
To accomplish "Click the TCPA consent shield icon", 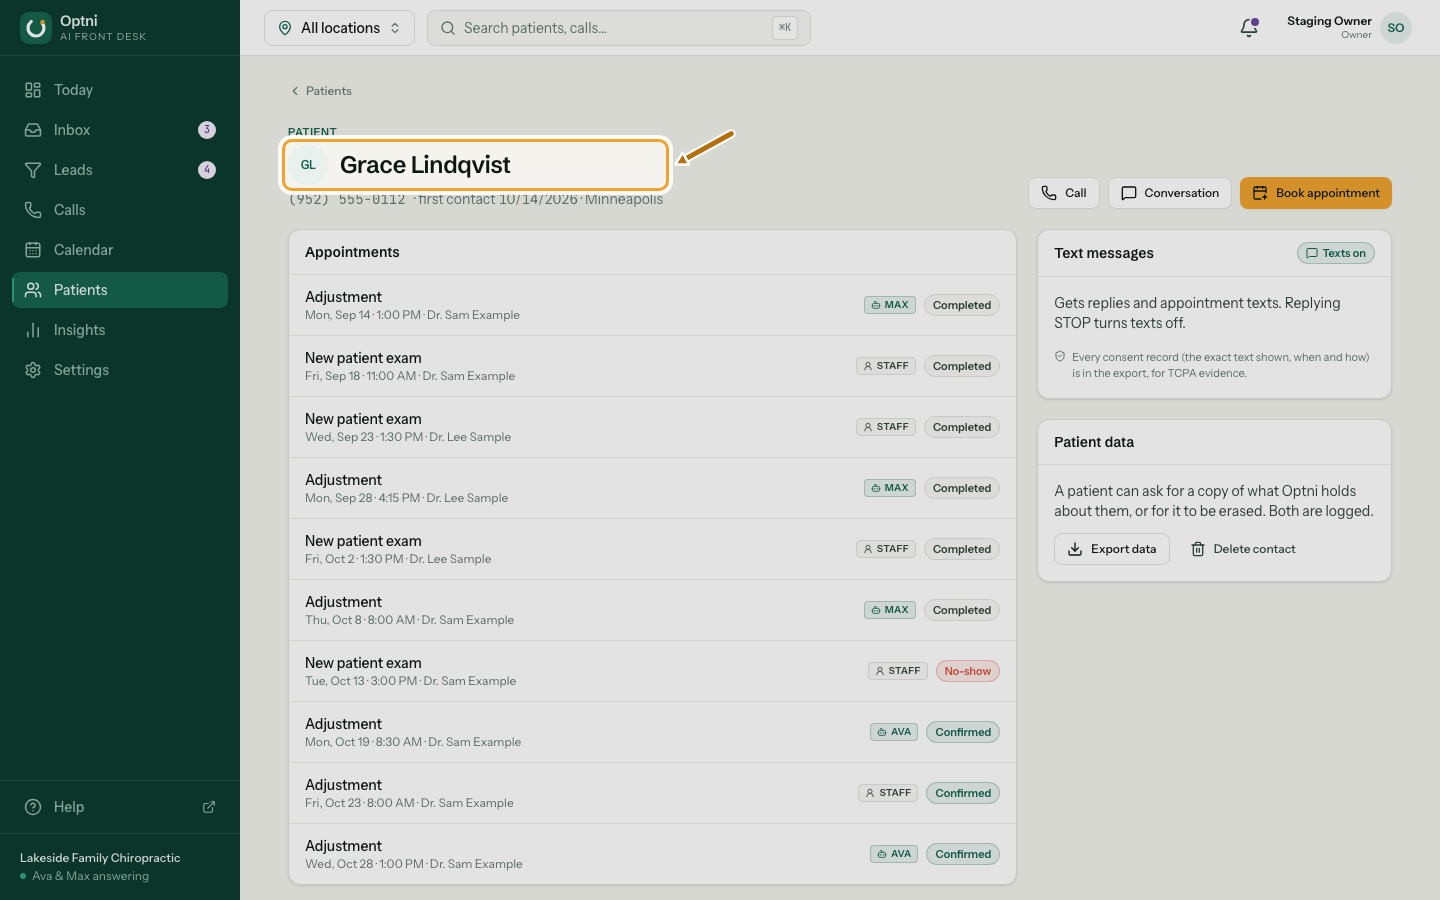I will pos(1060,356).
